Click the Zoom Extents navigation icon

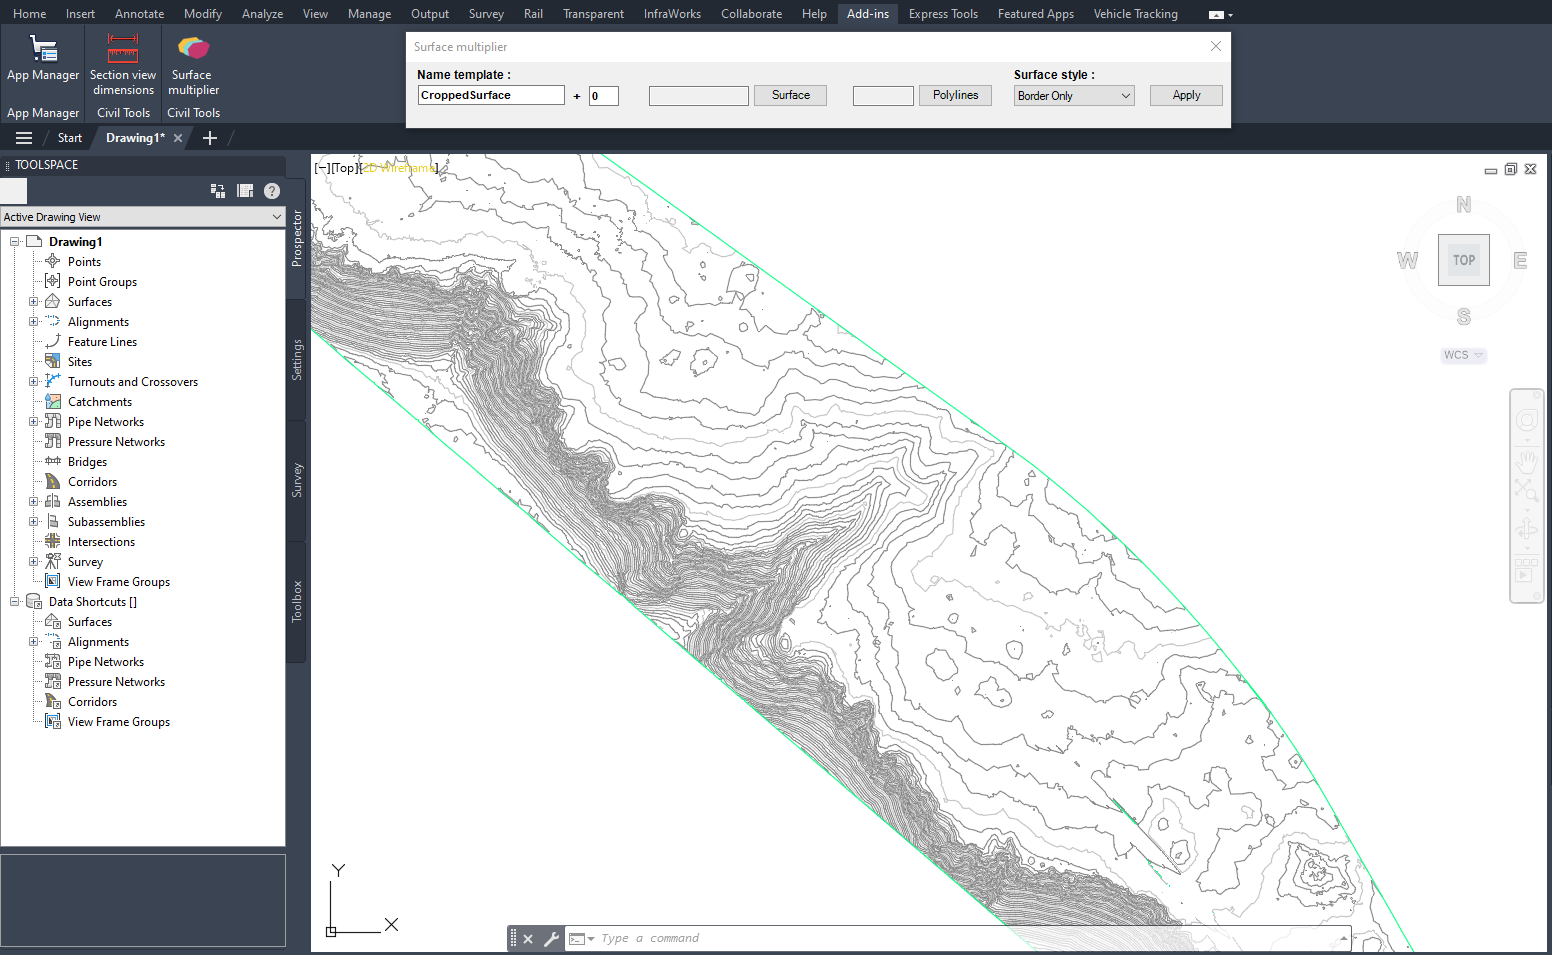click(1526, 490)
